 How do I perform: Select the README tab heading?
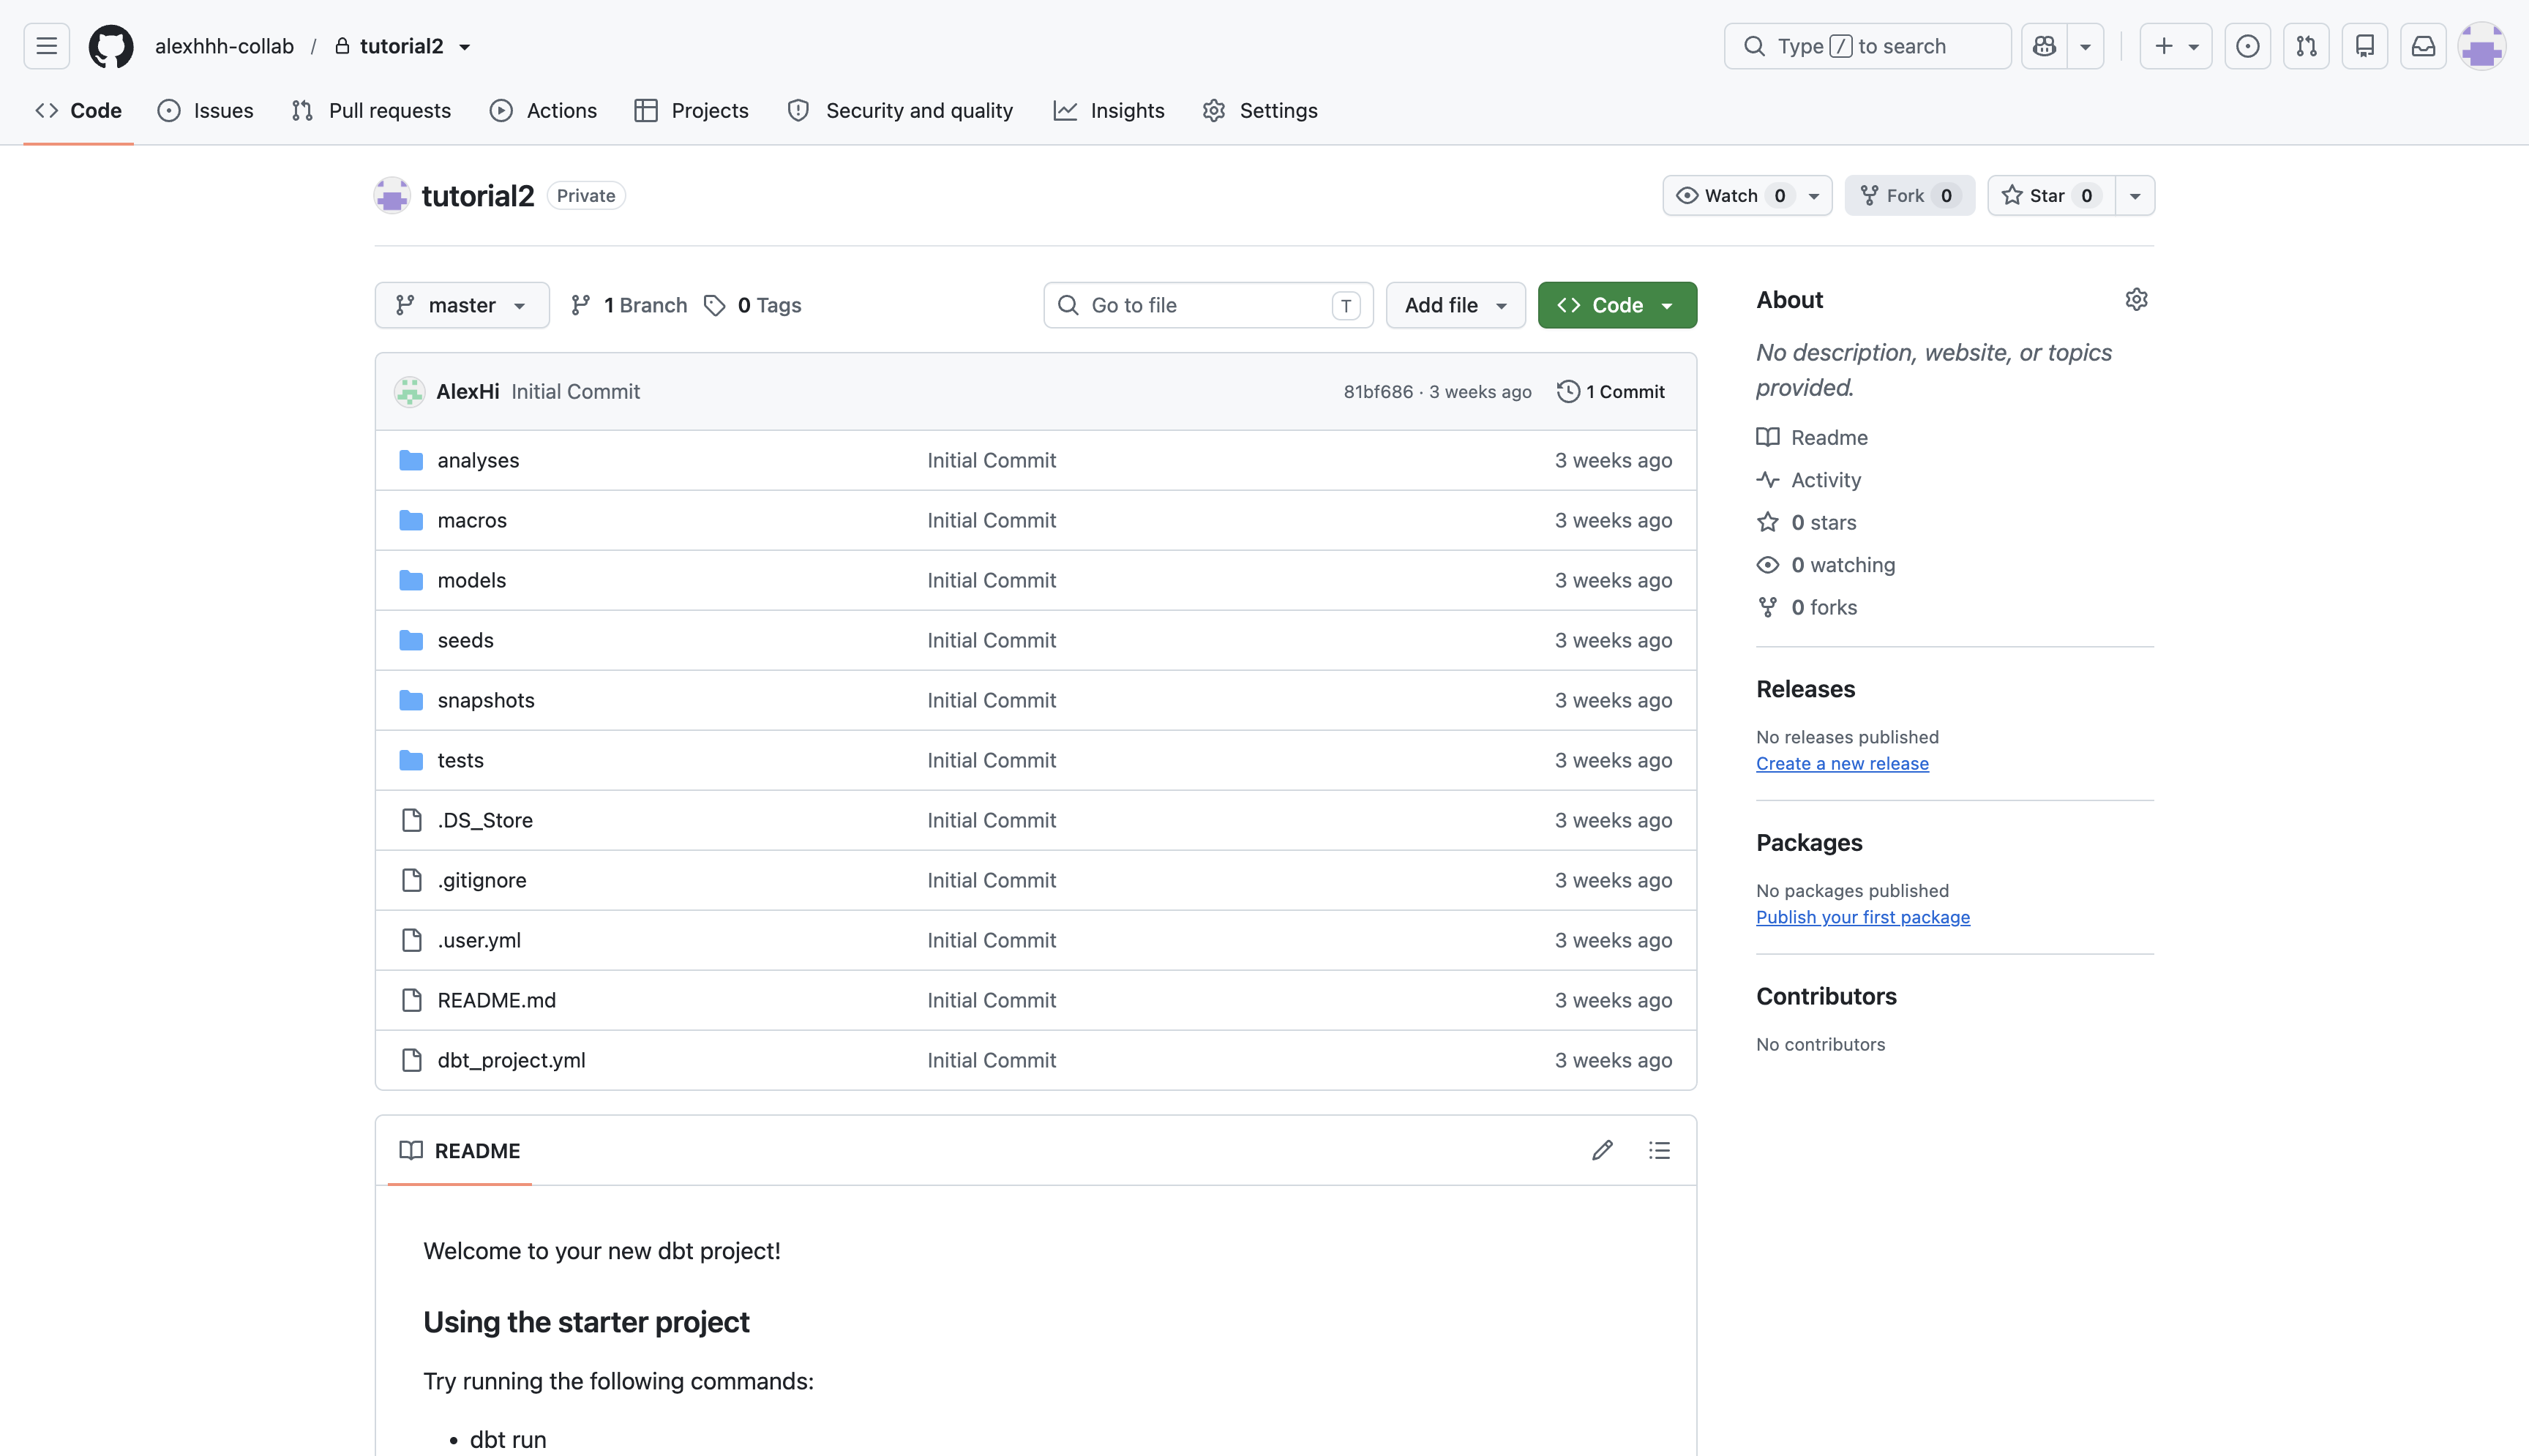(x=460, y=1151)
